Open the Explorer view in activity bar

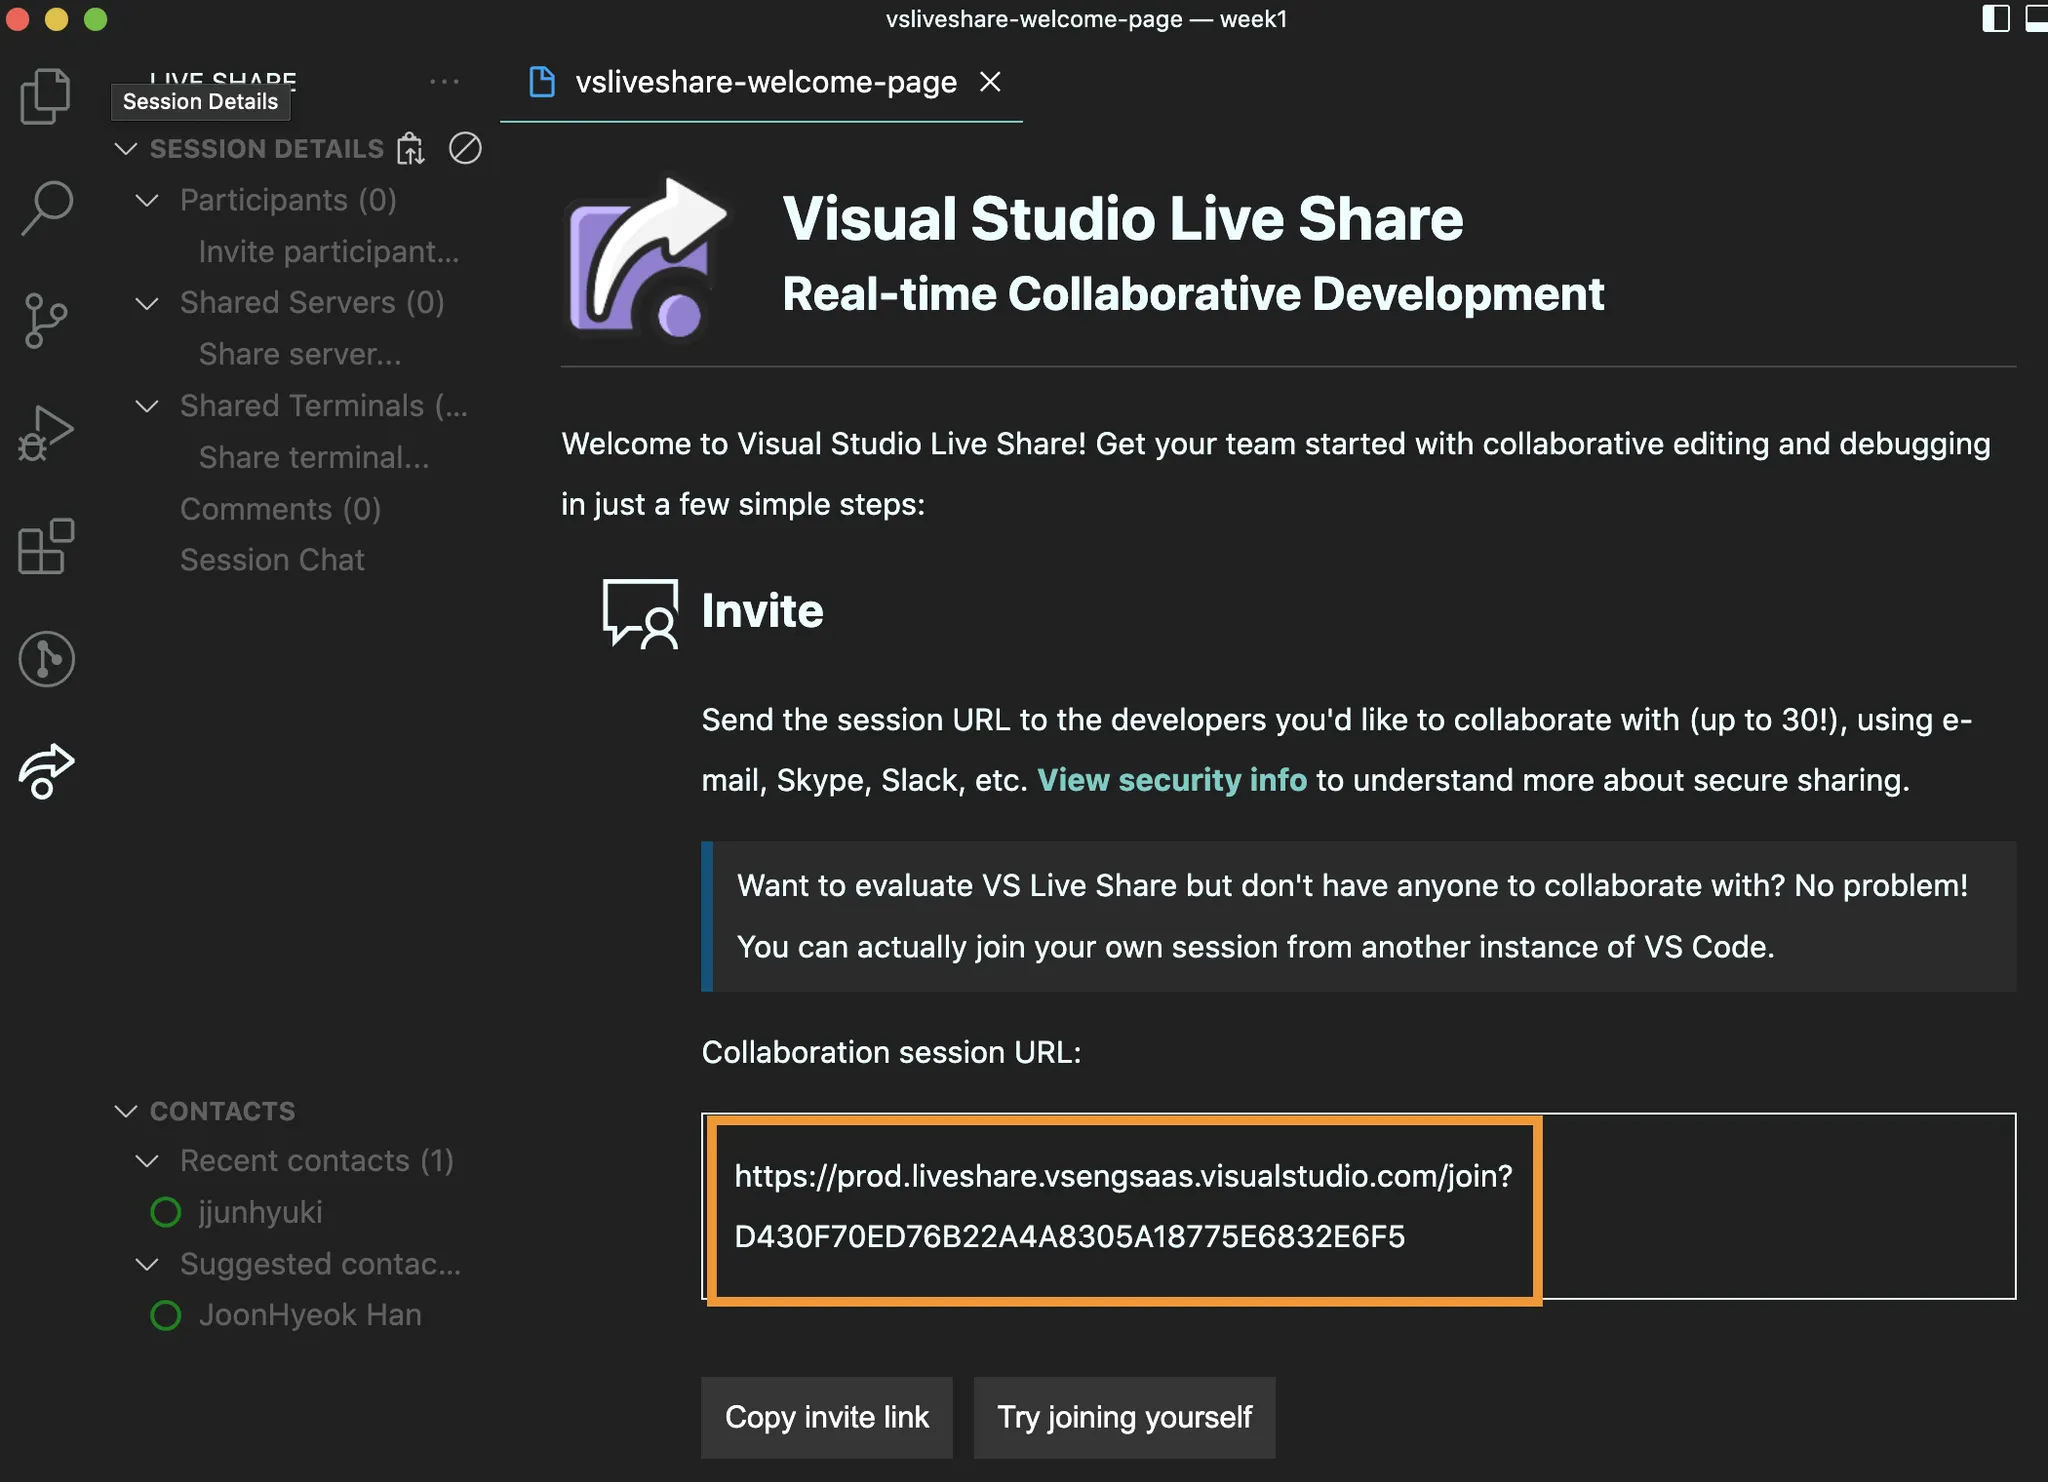click(46, 97)
